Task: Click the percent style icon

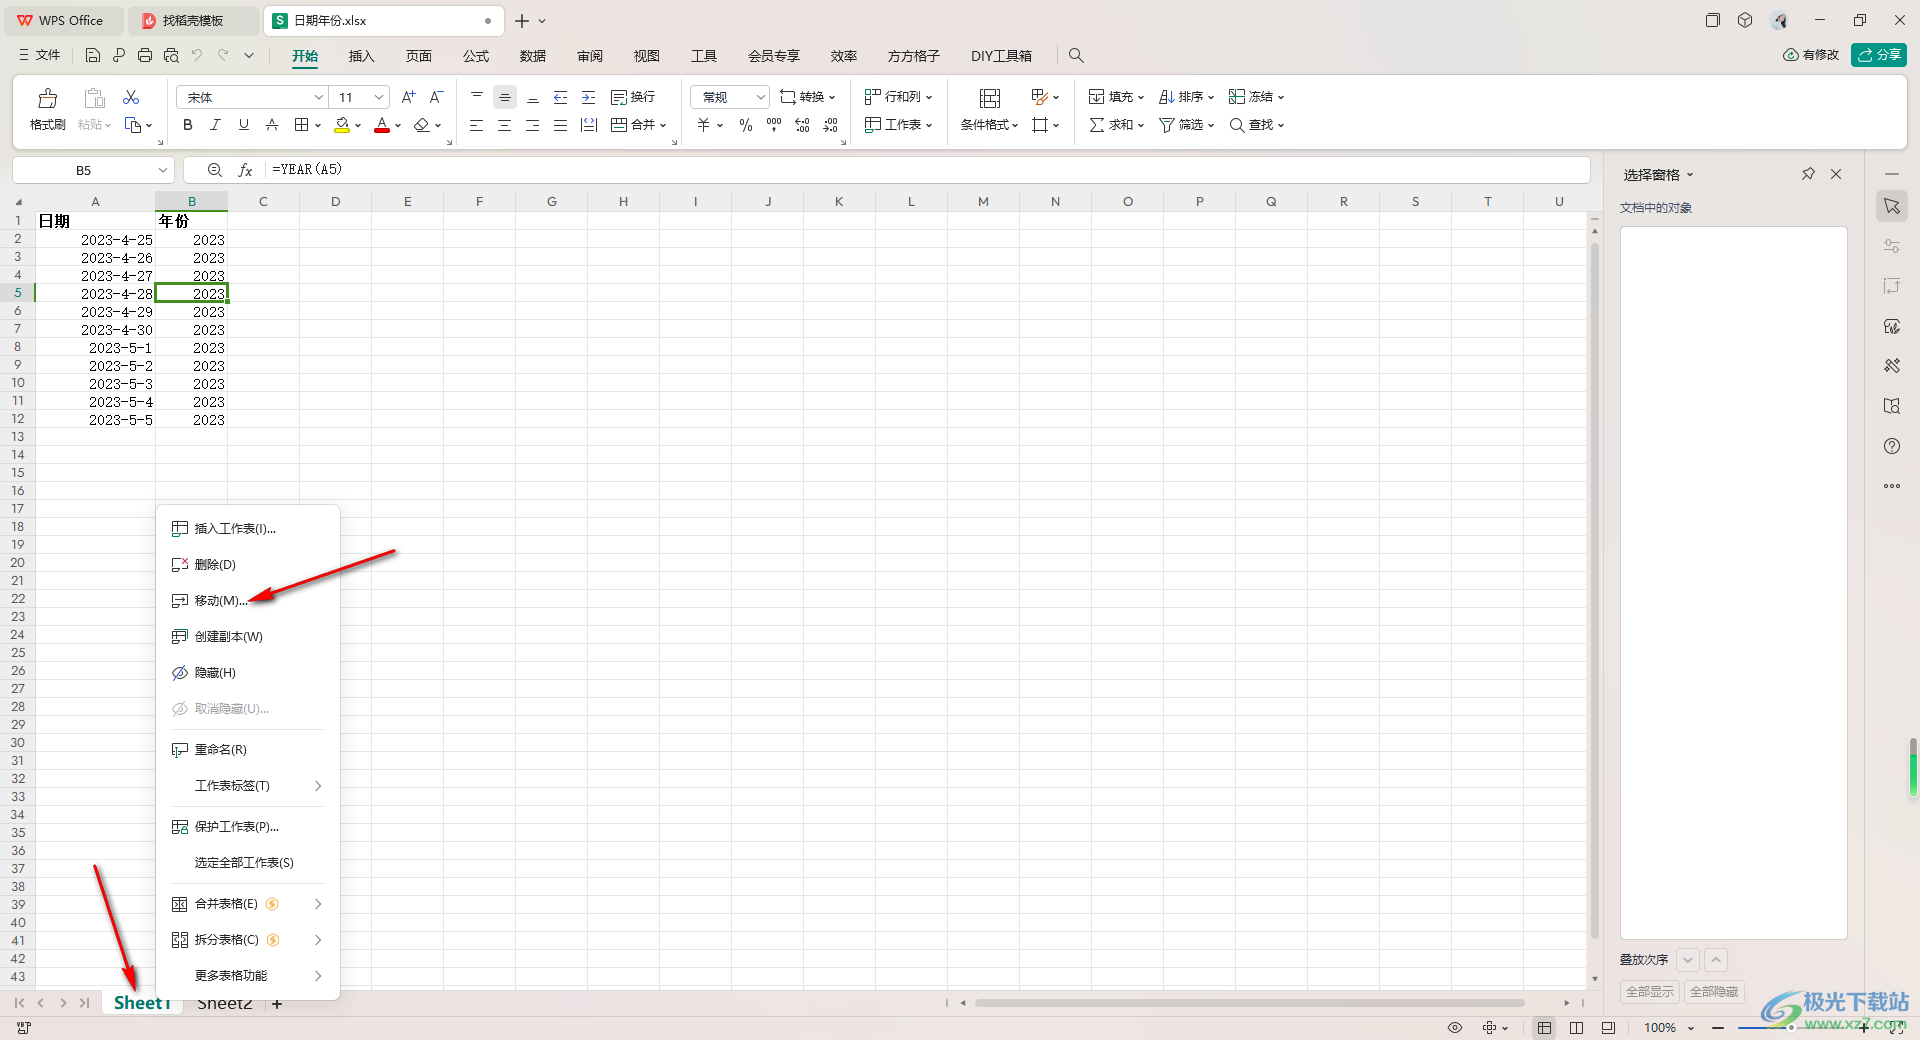Action: pos(745,125)
